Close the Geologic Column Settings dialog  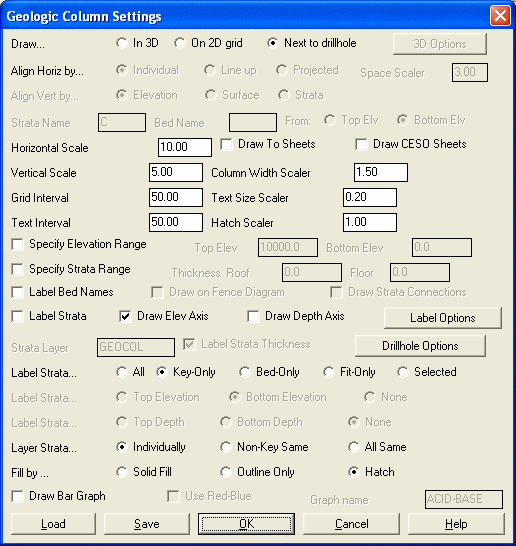[x=500, y=16]
